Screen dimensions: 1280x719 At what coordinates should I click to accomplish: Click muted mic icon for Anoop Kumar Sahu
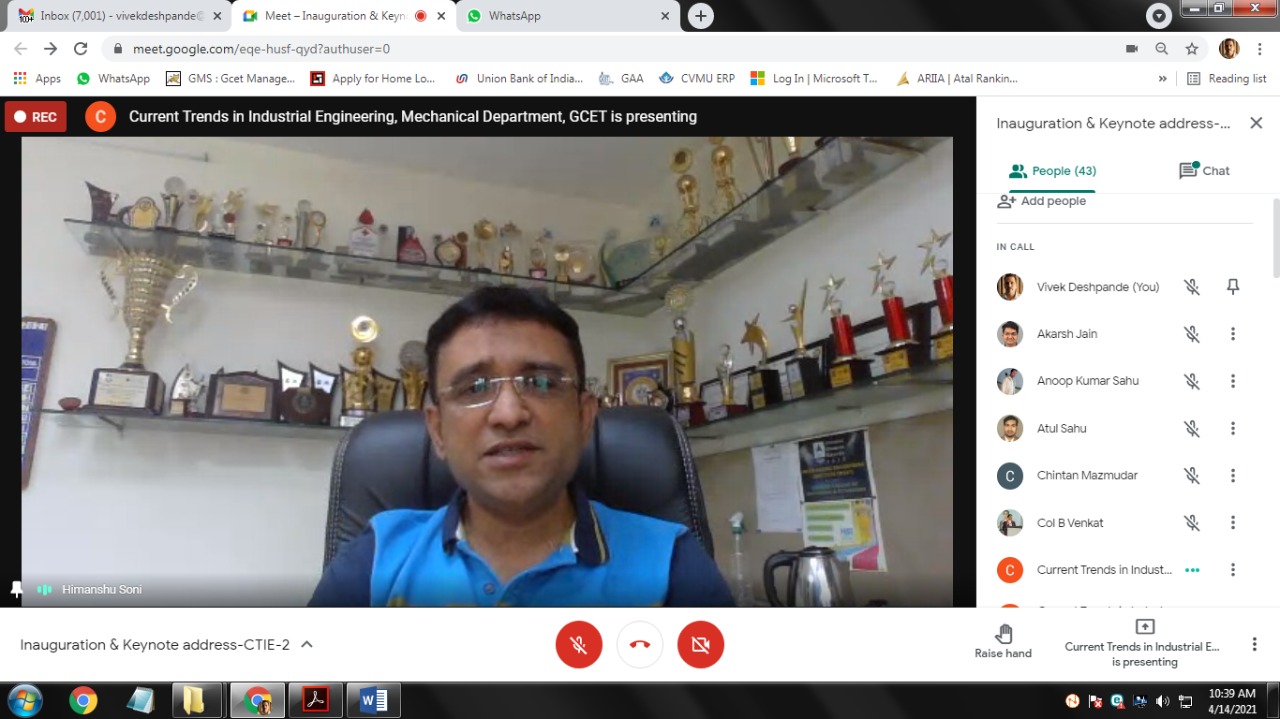pos(1192,381)
